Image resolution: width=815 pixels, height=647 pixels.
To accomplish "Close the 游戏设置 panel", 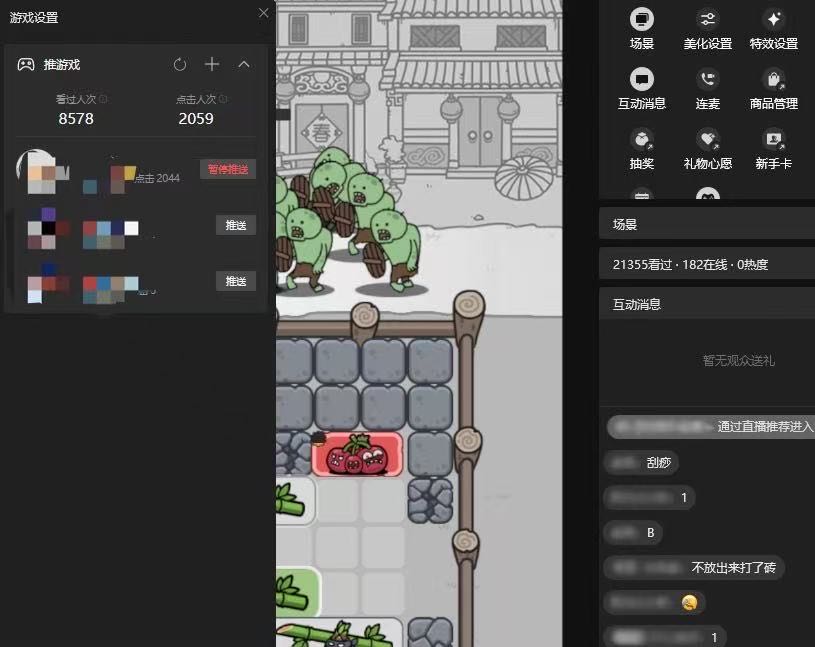I will (x=263, y=13).
